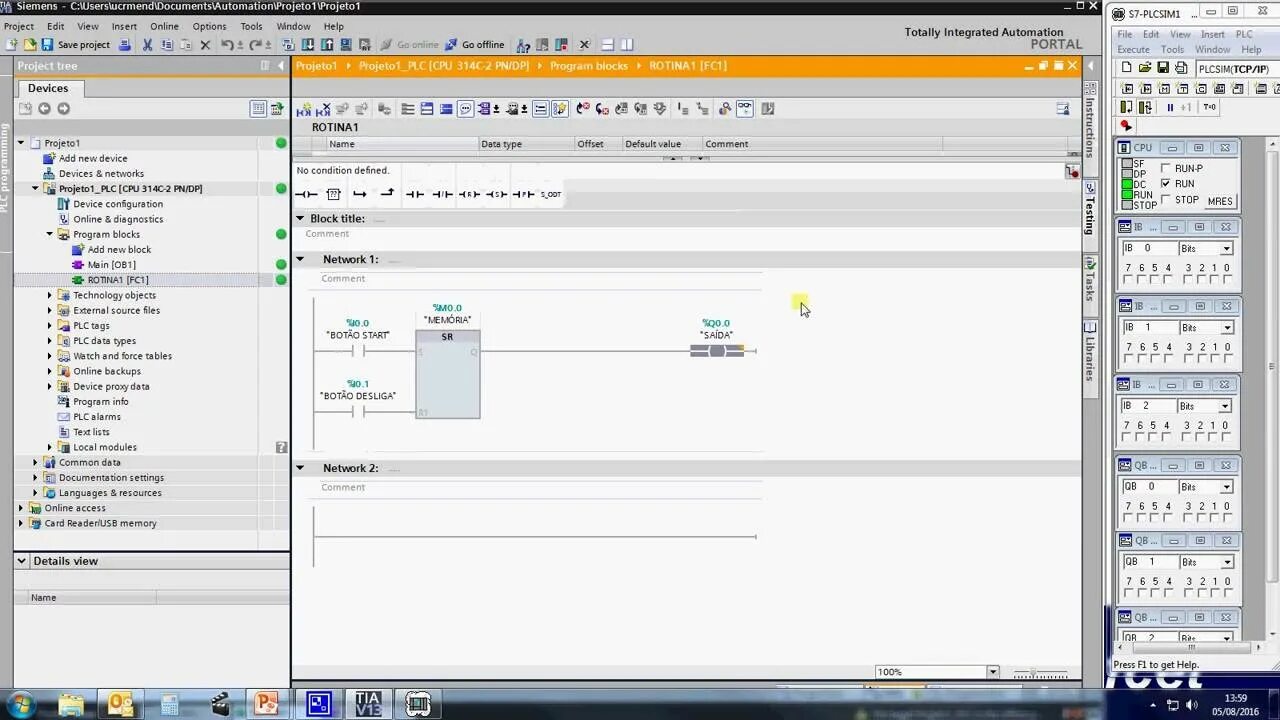The width and height of the screenshot is (1280, 720).
Task: Select Main [OB1] block in tree
Action: pos(111,265)
